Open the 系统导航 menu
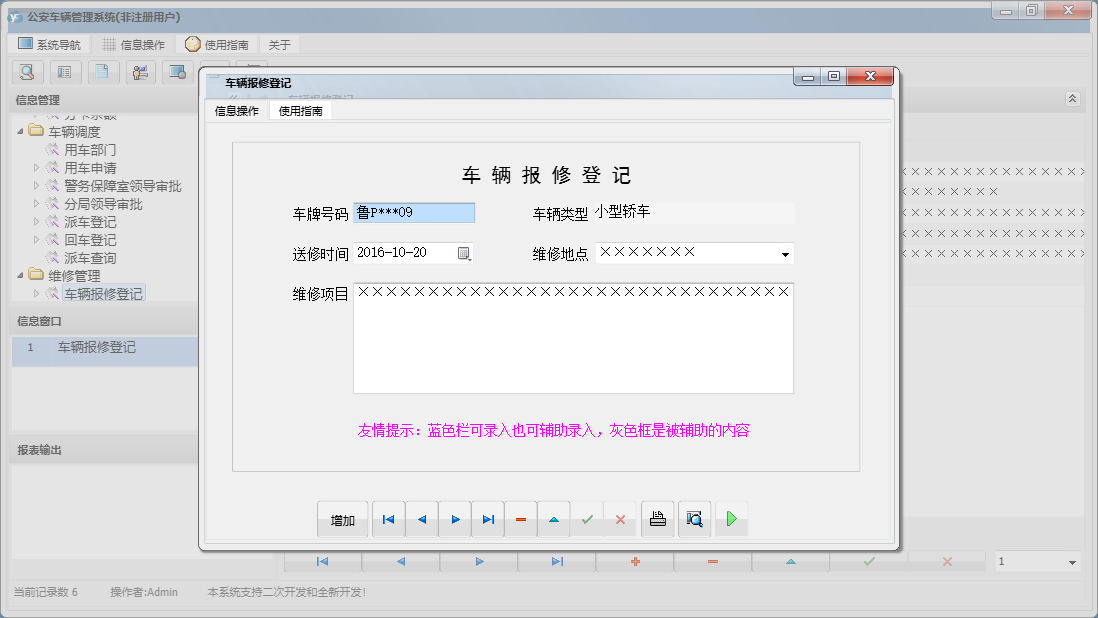 point(49,44)
